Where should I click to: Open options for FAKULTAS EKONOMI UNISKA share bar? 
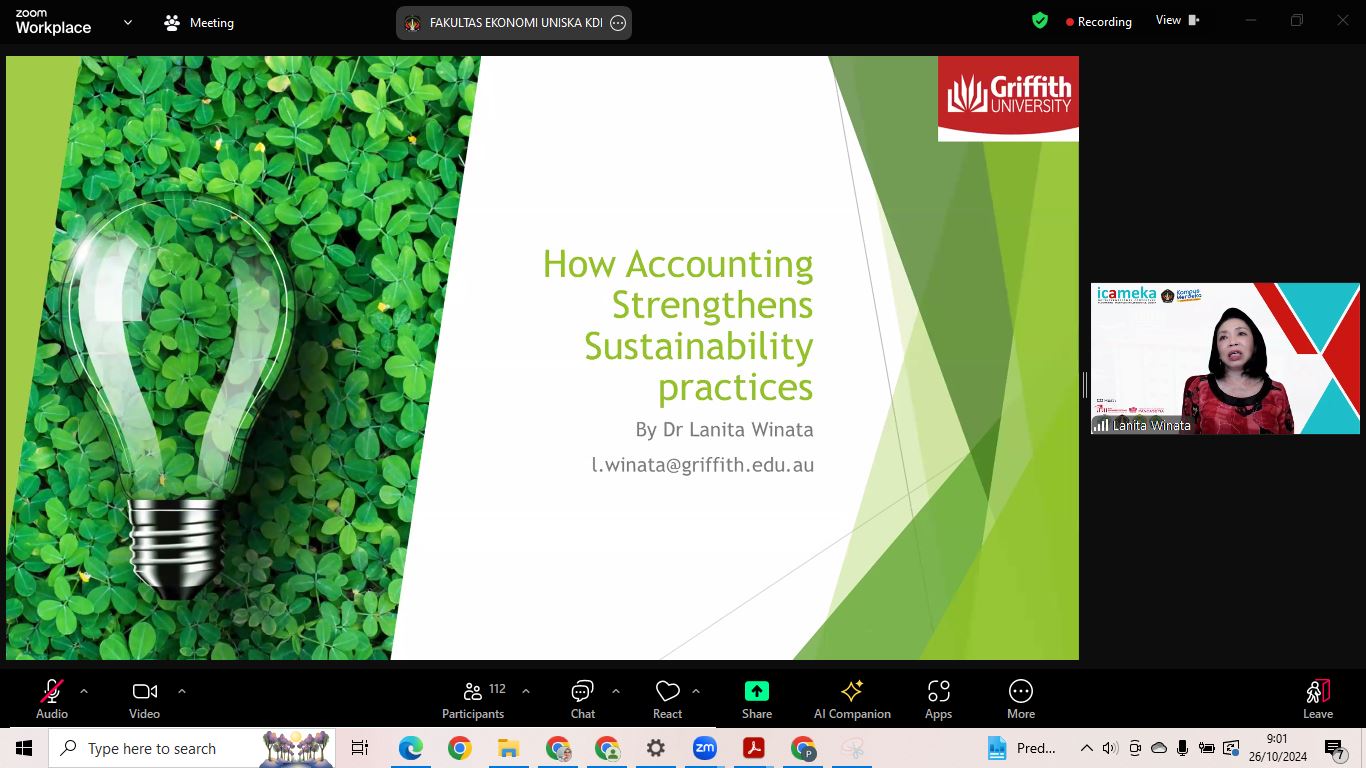click(x=618, y=23)
